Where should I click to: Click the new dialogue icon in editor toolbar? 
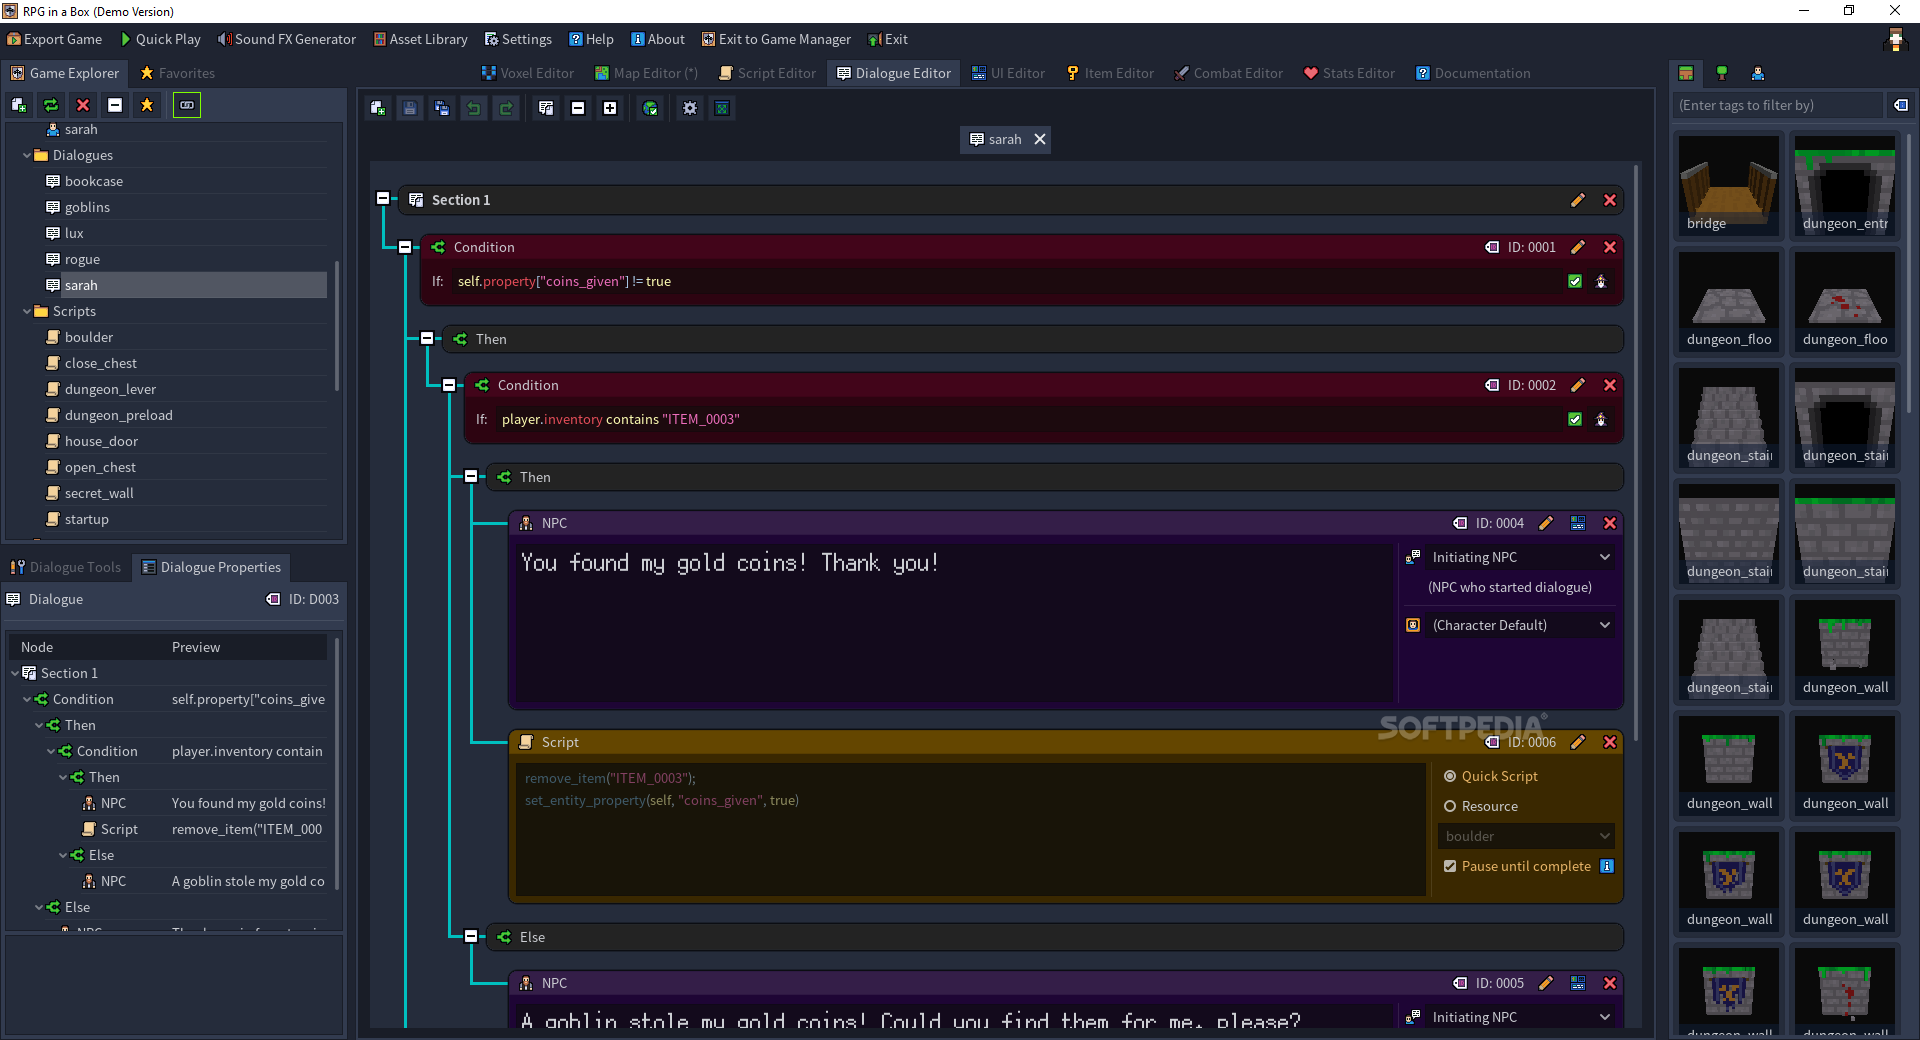378,108
